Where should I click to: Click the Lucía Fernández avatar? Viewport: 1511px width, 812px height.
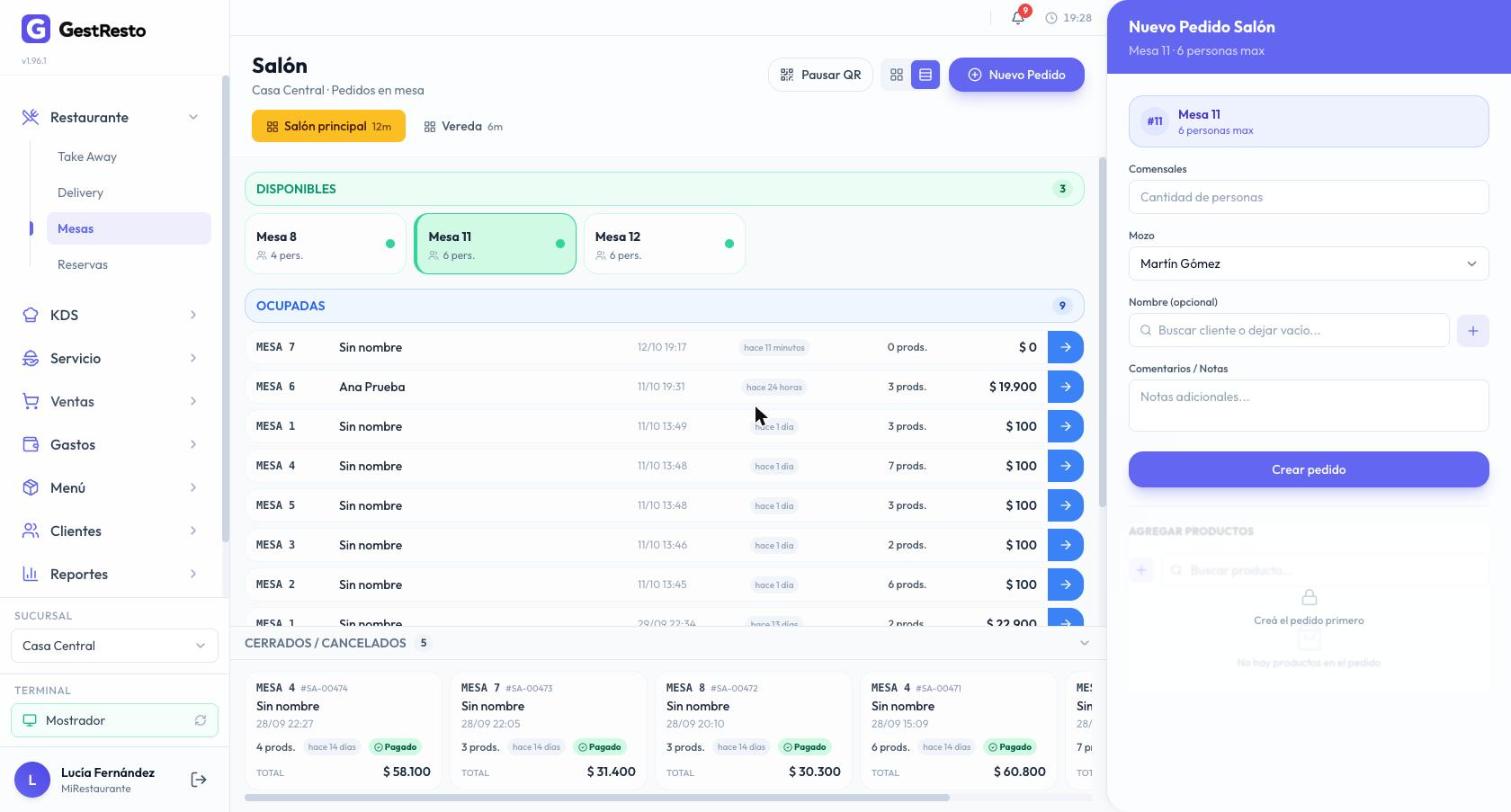(32, 780)
